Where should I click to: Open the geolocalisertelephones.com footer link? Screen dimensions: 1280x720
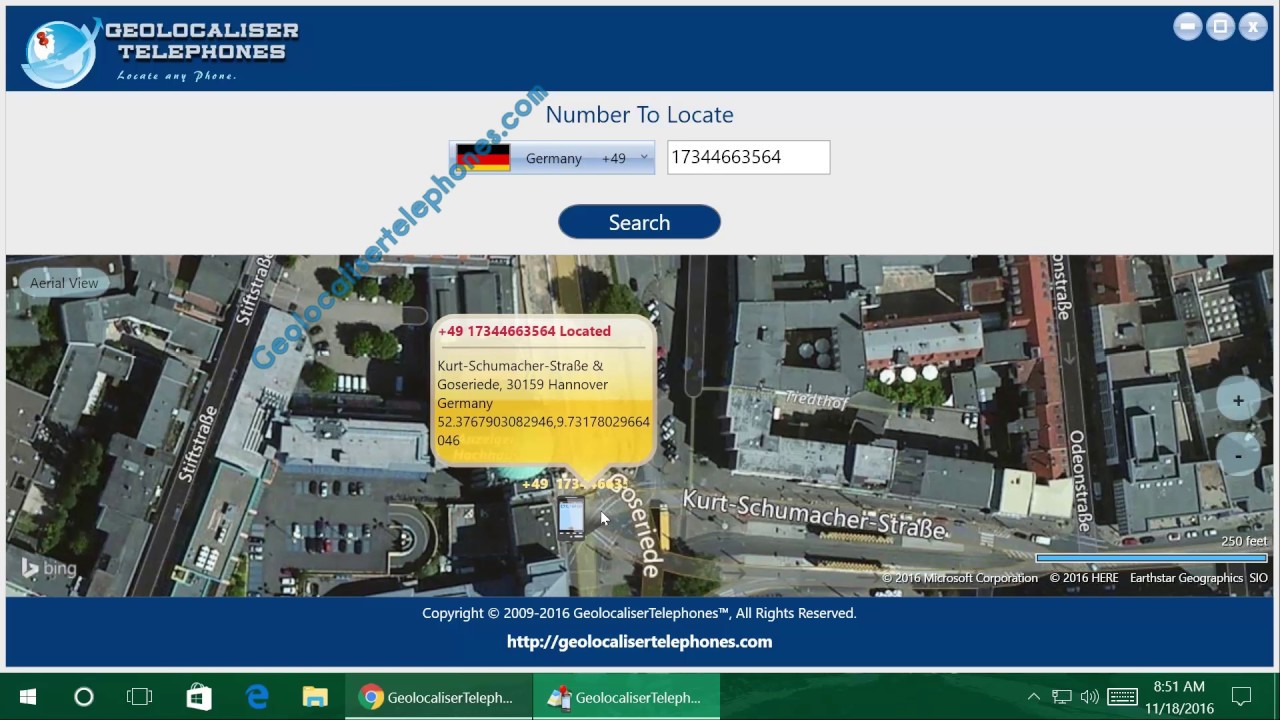coord(639,642)
